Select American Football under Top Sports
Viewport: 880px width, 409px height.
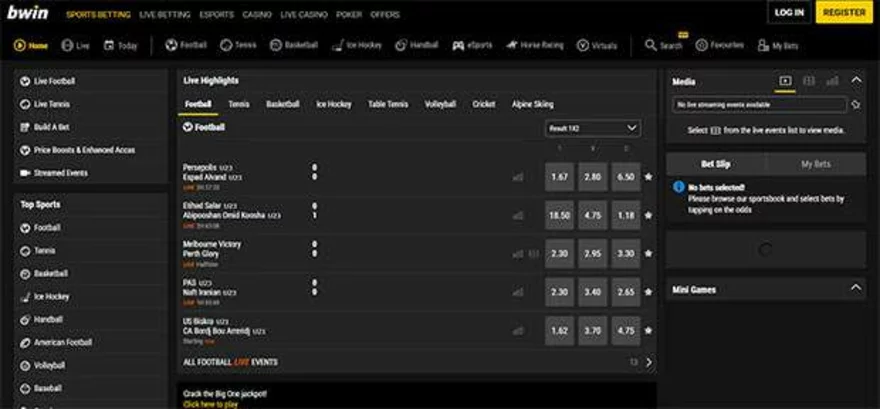tap(91, 343)
